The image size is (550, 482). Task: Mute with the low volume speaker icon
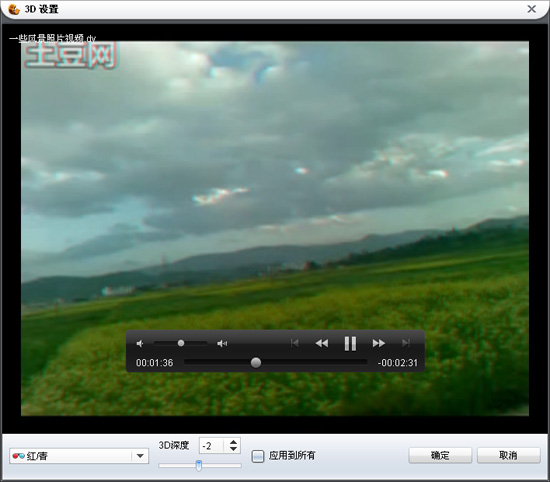(x=140, y=343)
